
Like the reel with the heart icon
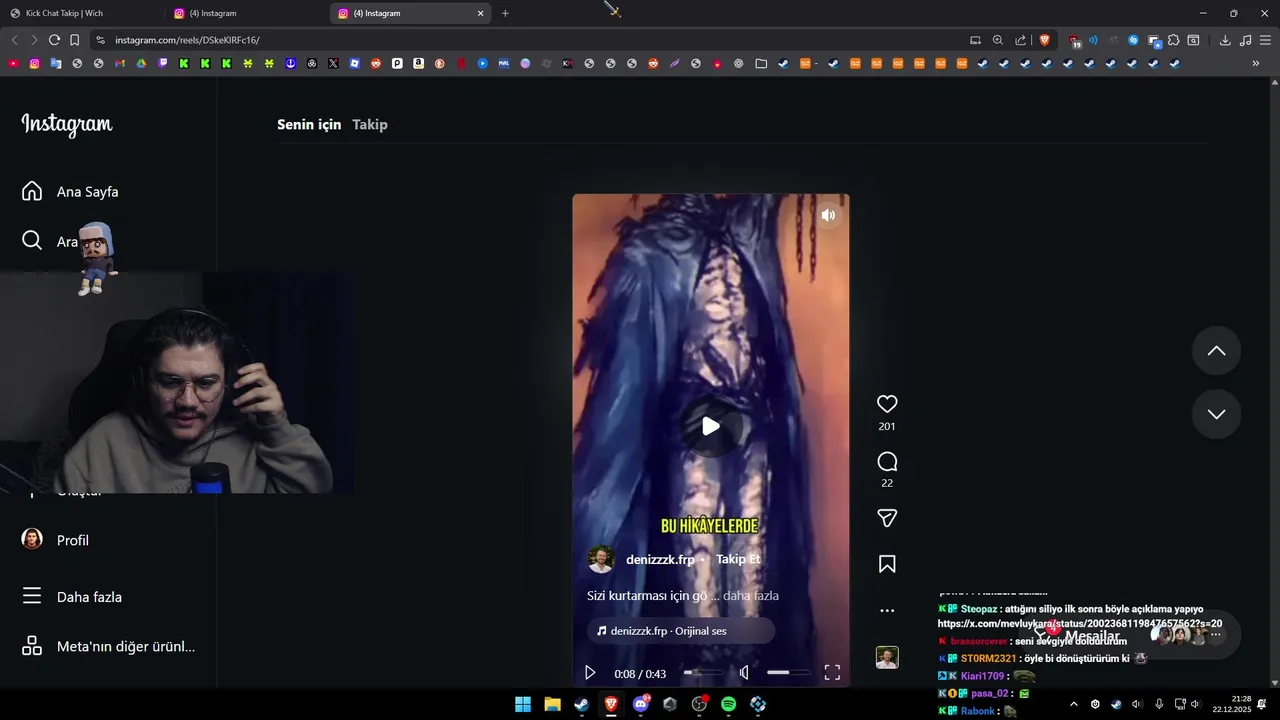click(x=887, y=404)
